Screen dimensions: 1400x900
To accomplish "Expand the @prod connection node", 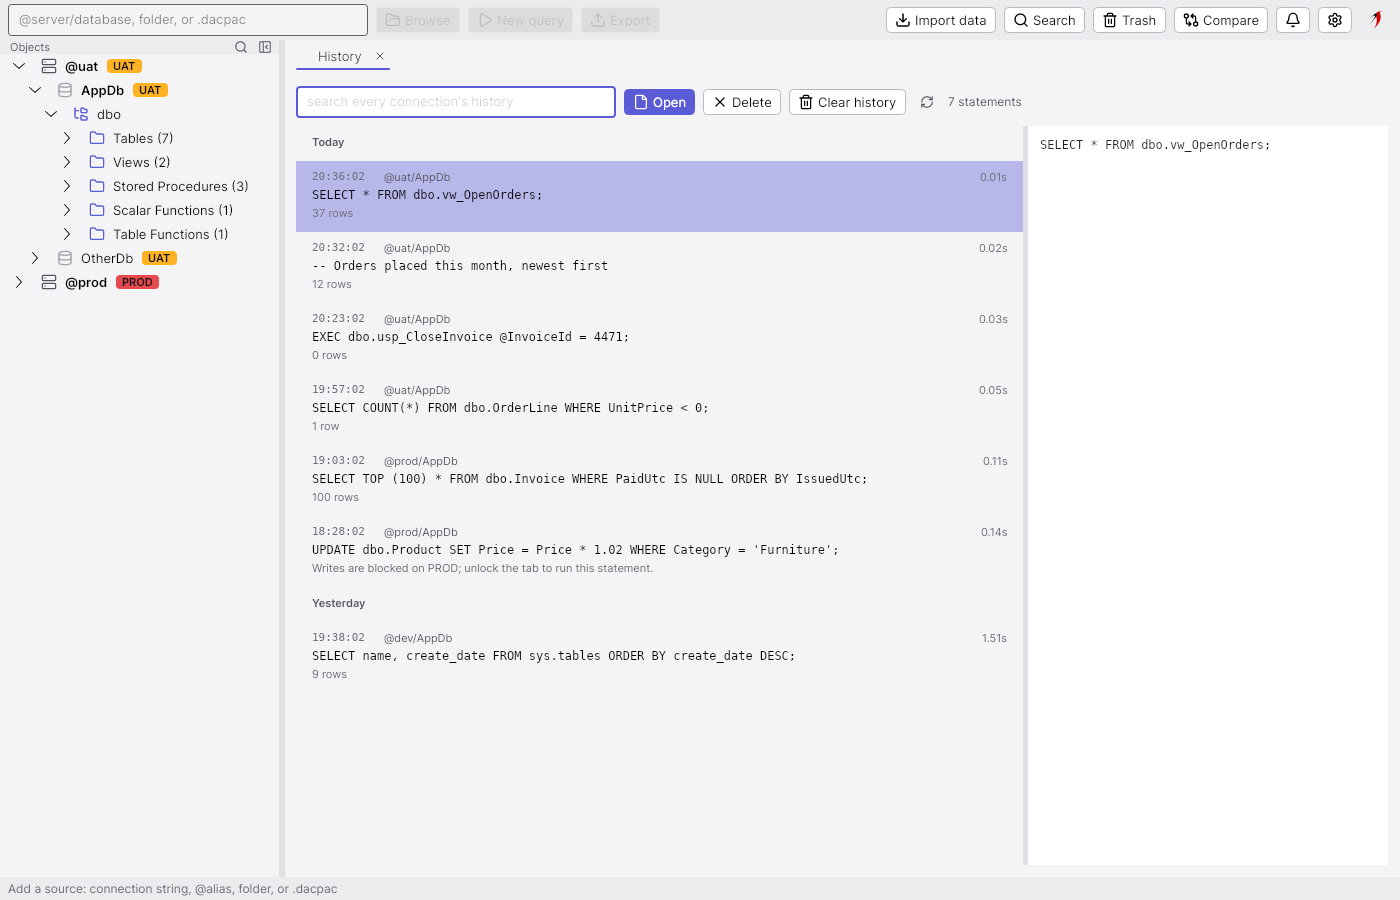I will [x=19, y=282].
